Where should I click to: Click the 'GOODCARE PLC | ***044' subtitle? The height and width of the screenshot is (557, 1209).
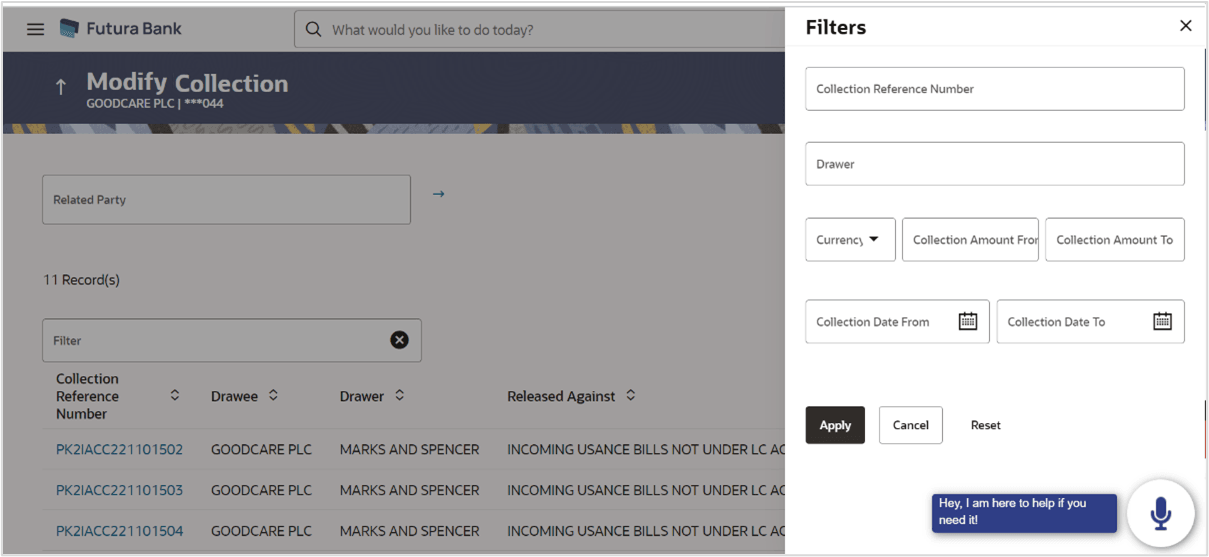(x=155, y=103)
